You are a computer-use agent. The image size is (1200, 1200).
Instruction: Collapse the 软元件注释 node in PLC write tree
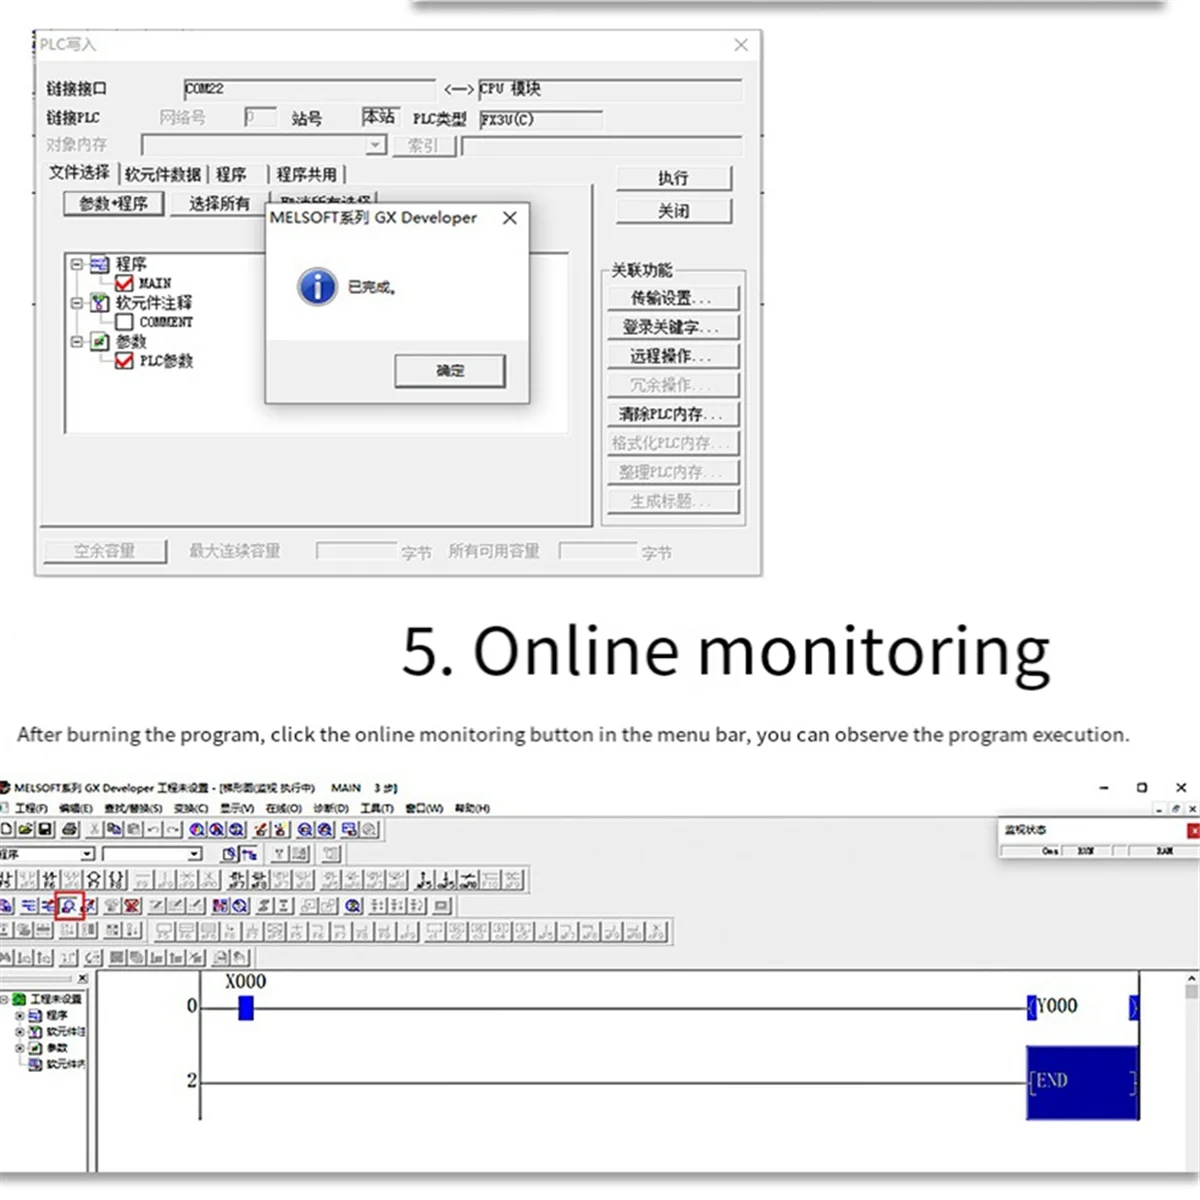[77, 302]
